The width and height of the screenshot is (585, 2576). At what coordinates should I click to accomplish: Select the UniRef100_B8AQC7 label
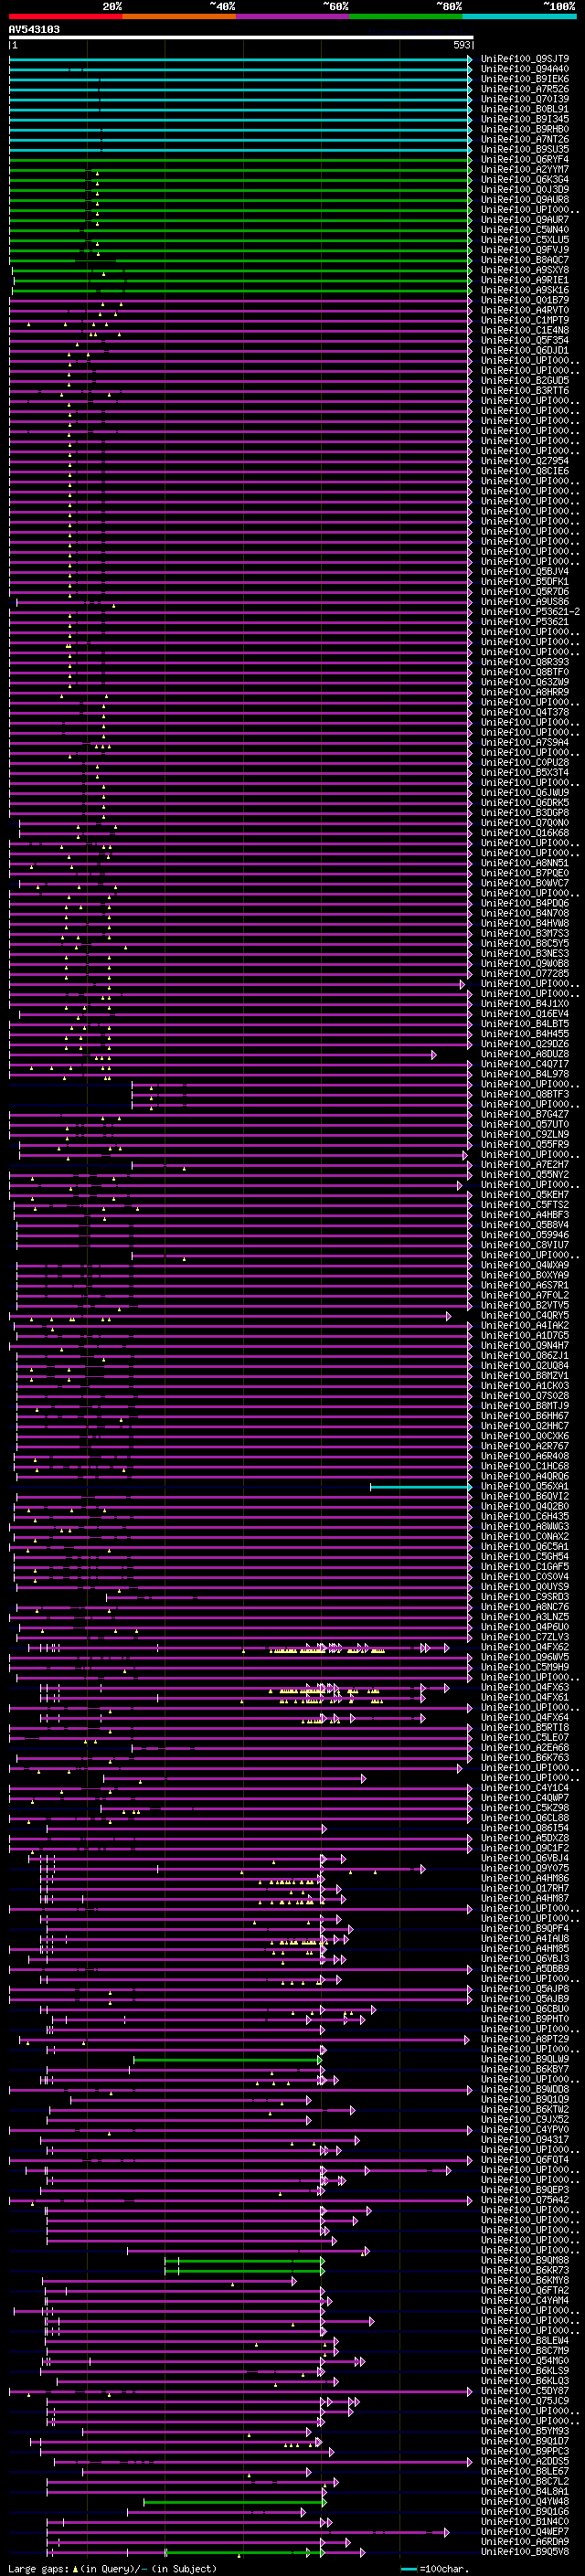coord(525,260)
